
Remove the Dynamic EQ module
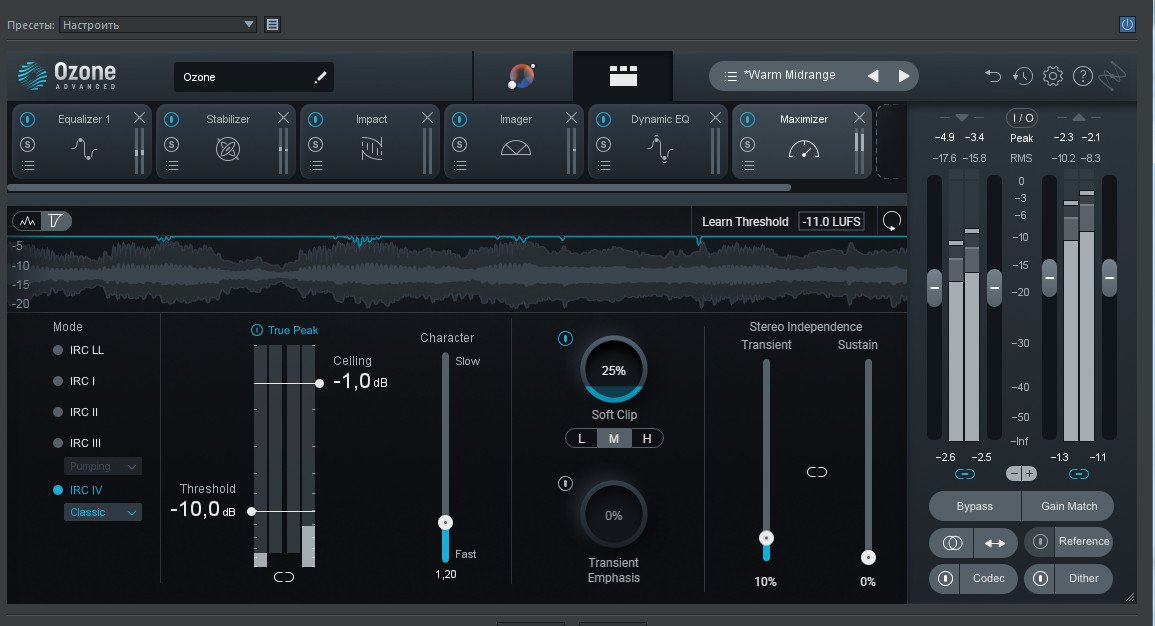pos(715,118)
